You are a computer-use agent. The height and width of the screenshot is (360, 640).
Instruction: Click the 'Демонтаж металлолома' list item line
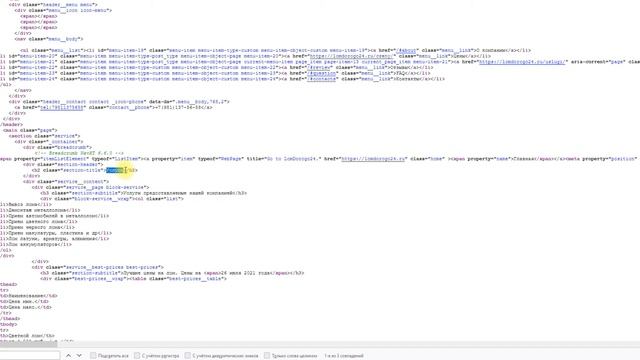40,210
